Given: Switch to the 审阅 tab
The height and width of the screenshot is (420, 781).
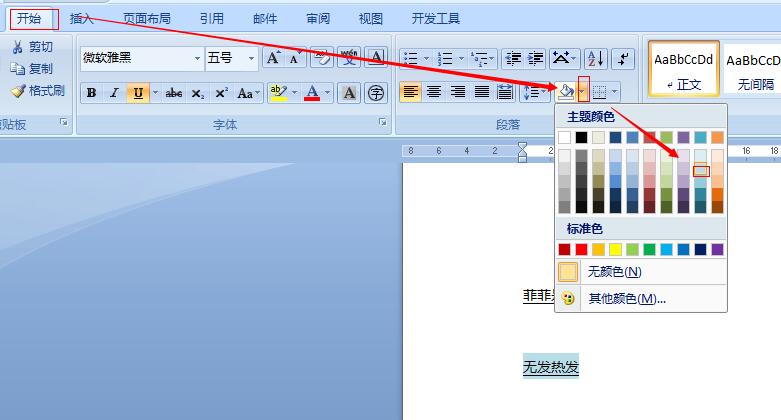Looking at the screenshot, I should (318, 19).
